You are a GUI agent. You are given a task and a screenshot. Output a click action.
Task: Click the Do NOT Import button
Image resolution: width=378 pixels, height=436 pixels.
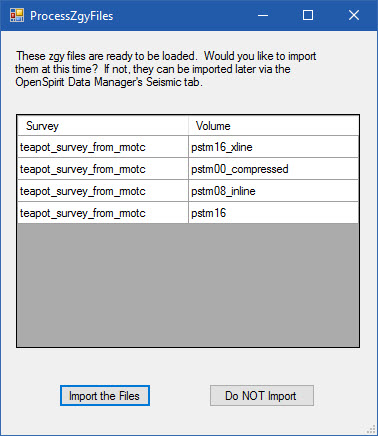pos(262,396)
